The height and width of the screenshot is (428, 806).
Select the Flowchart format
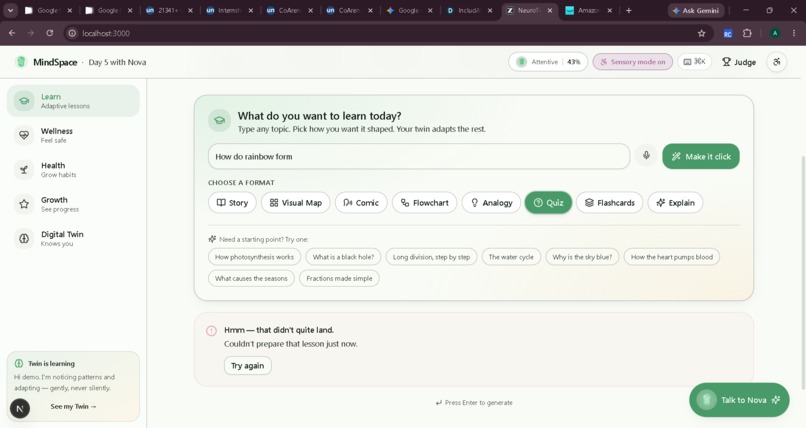pos(425,202)
